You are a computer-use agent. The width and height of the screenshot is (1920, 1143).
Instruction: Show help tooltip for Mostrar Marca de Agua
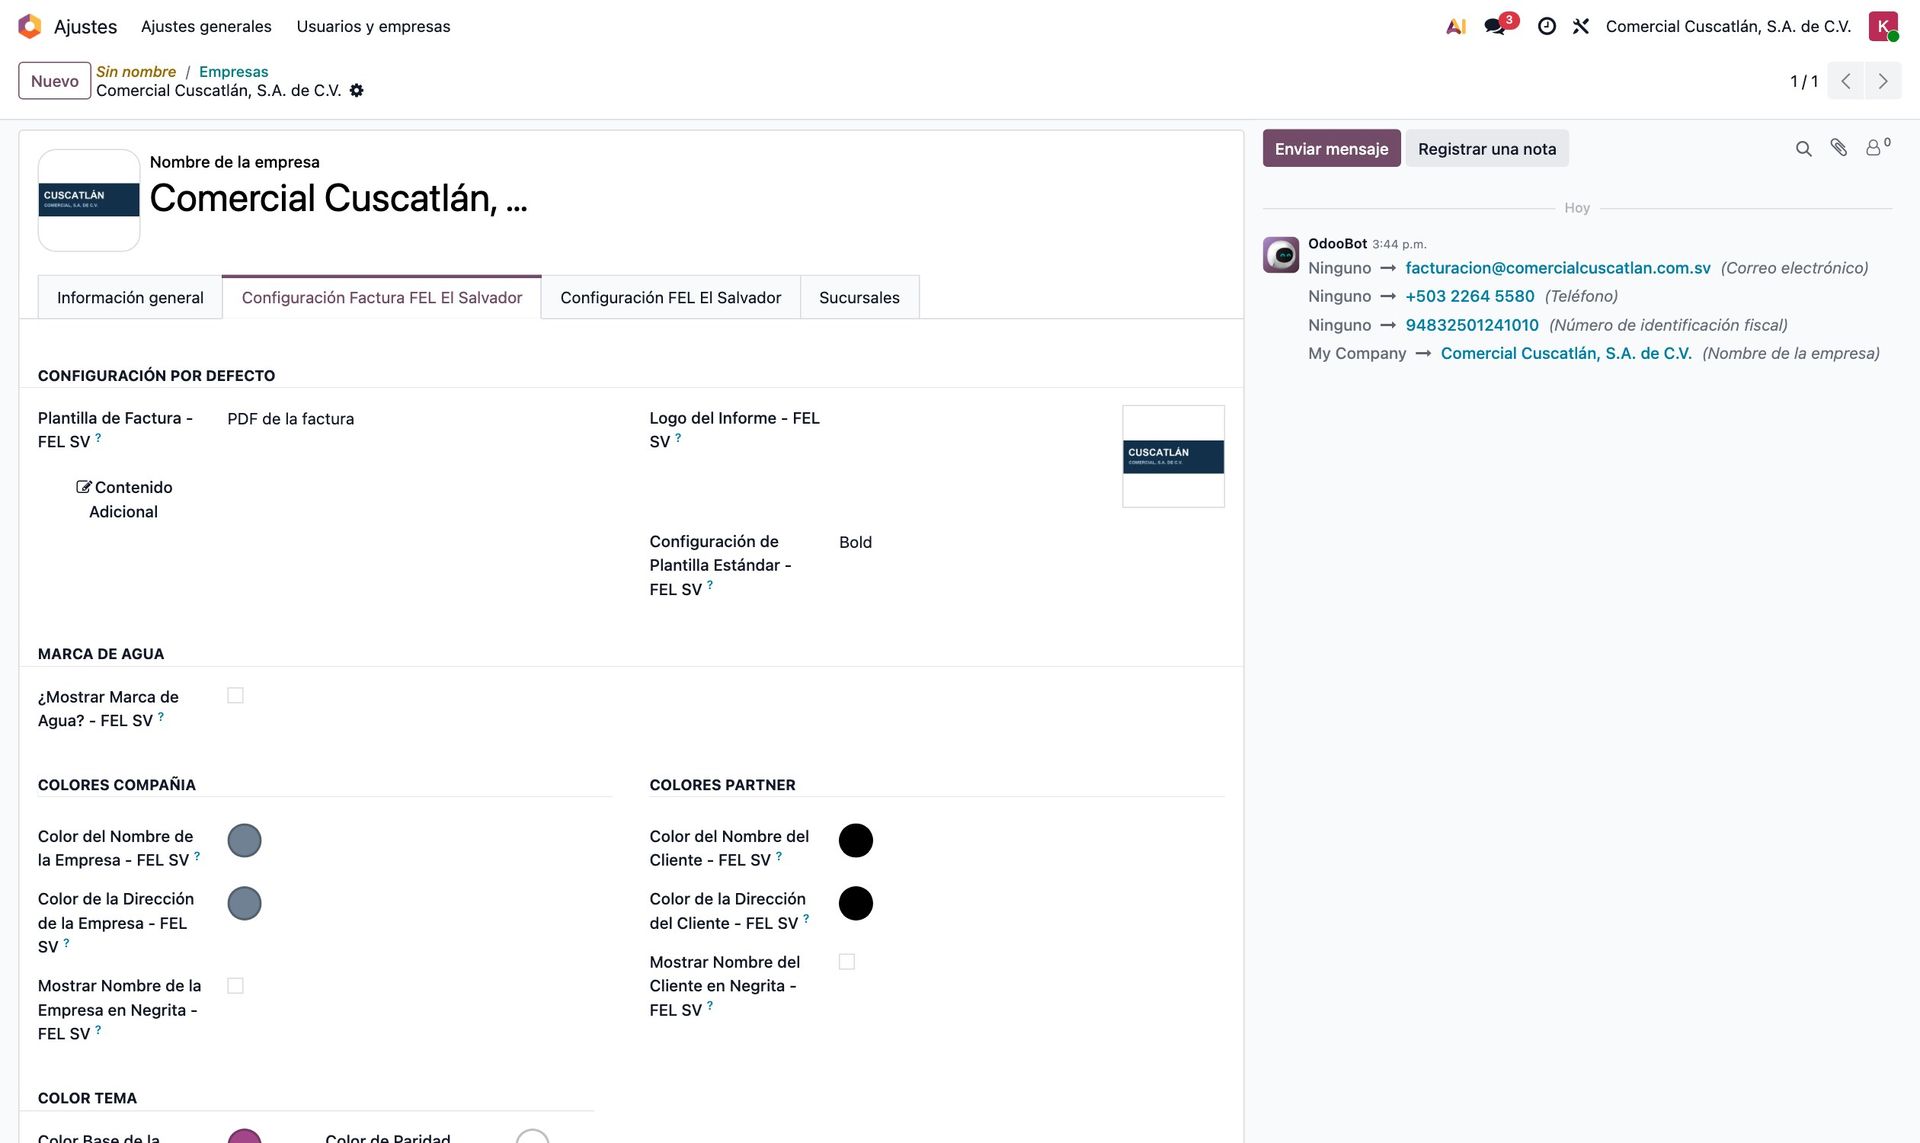(x=161, y=716)
